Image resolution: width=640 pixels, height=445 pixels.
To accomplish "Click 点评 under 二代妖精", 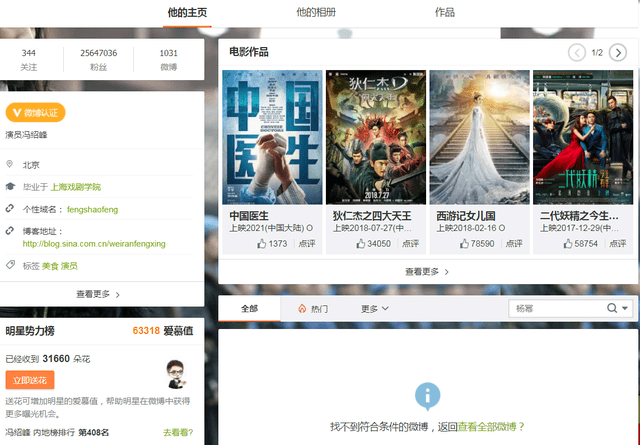I will (x=618, y=244).
